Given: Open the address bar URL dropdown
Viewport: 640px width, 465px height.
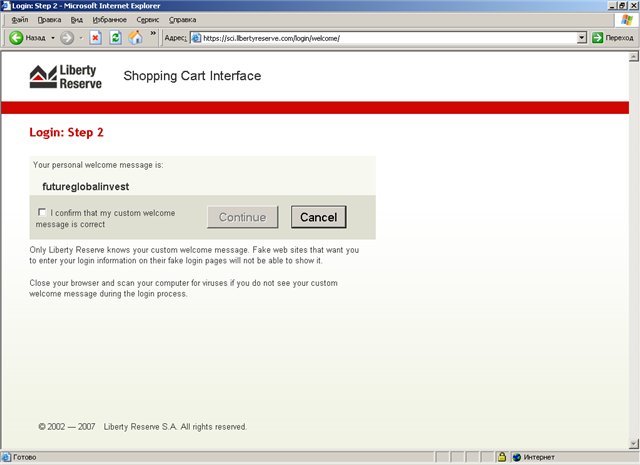Looking at the screenshot, I should (582, 38).
